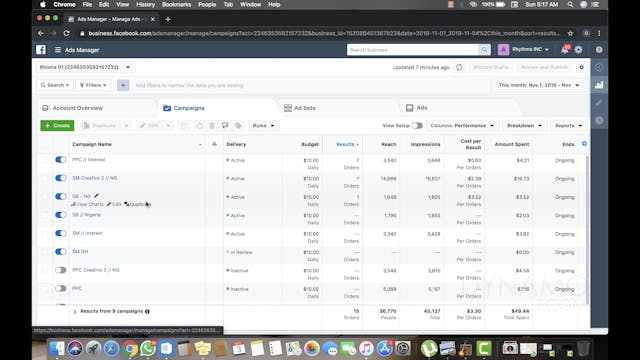Click the delete trash icon in toolbar
The height and width of the screenshot is (360, 640).
pos(212,126)
